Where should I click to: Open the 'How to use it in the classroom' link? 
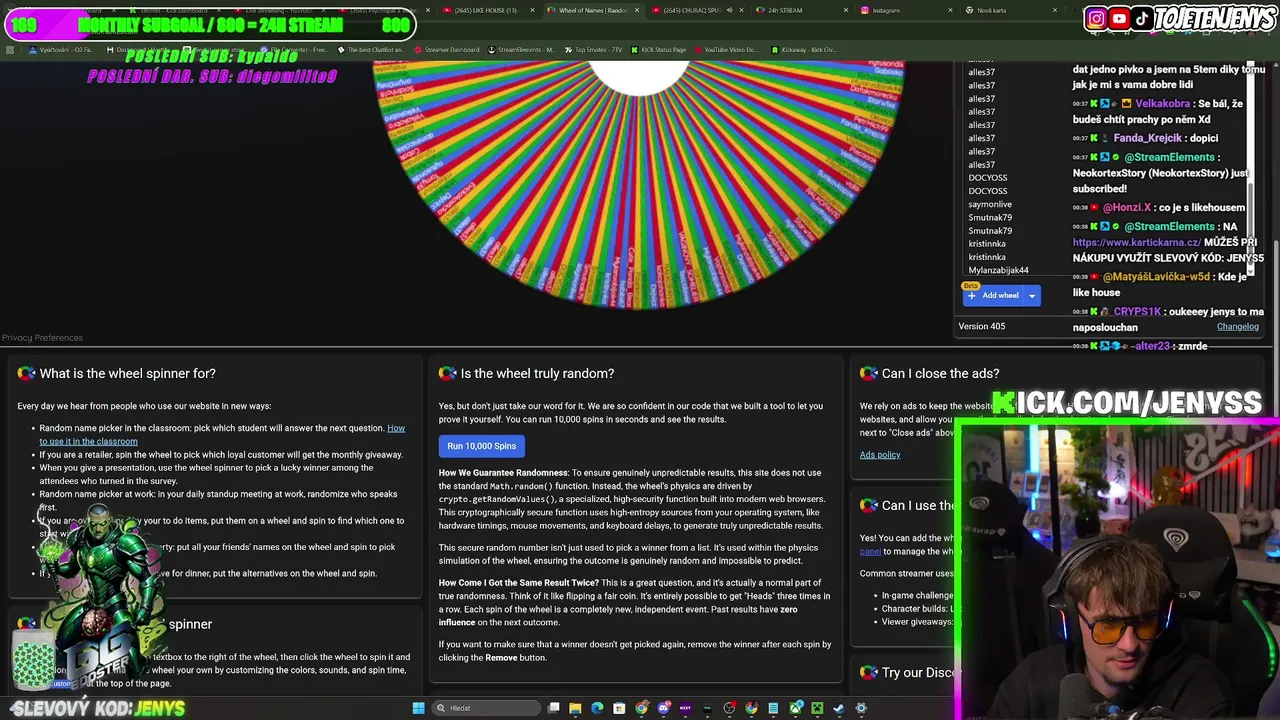point(222,434)
